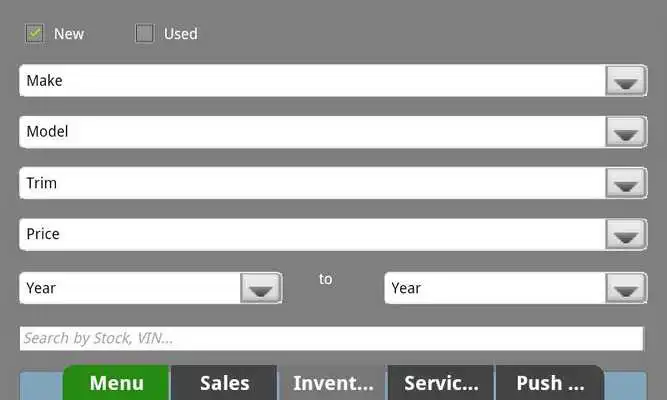Open the Sales tab
The image size is (667, 400).
tap(224, 383)
